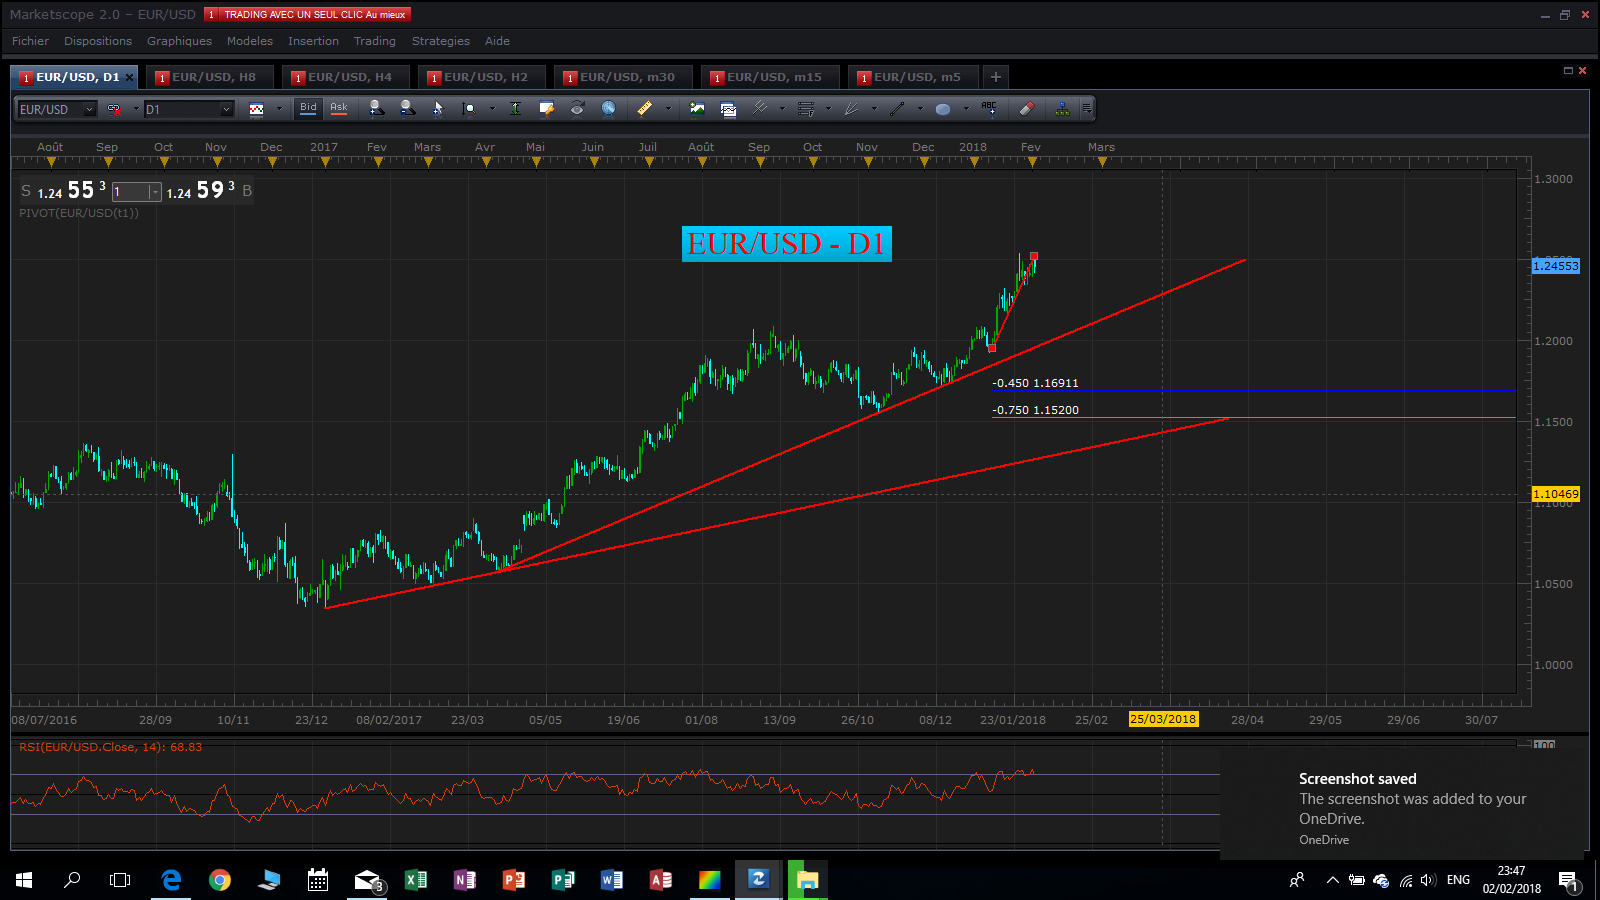1600x900 pixels.
Task: Select the ABC text label tool
Action: click(989, 107)
